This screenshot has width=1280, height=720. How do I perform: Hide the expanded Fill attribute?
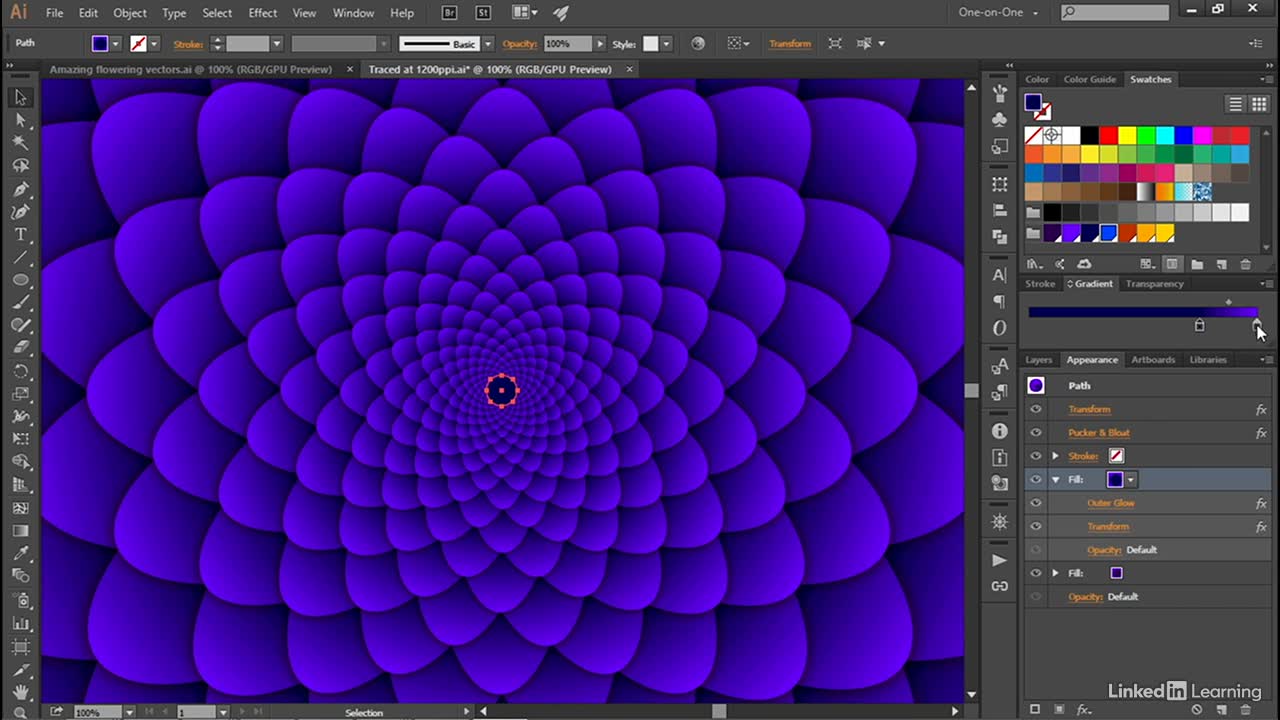pos(1036,480)
